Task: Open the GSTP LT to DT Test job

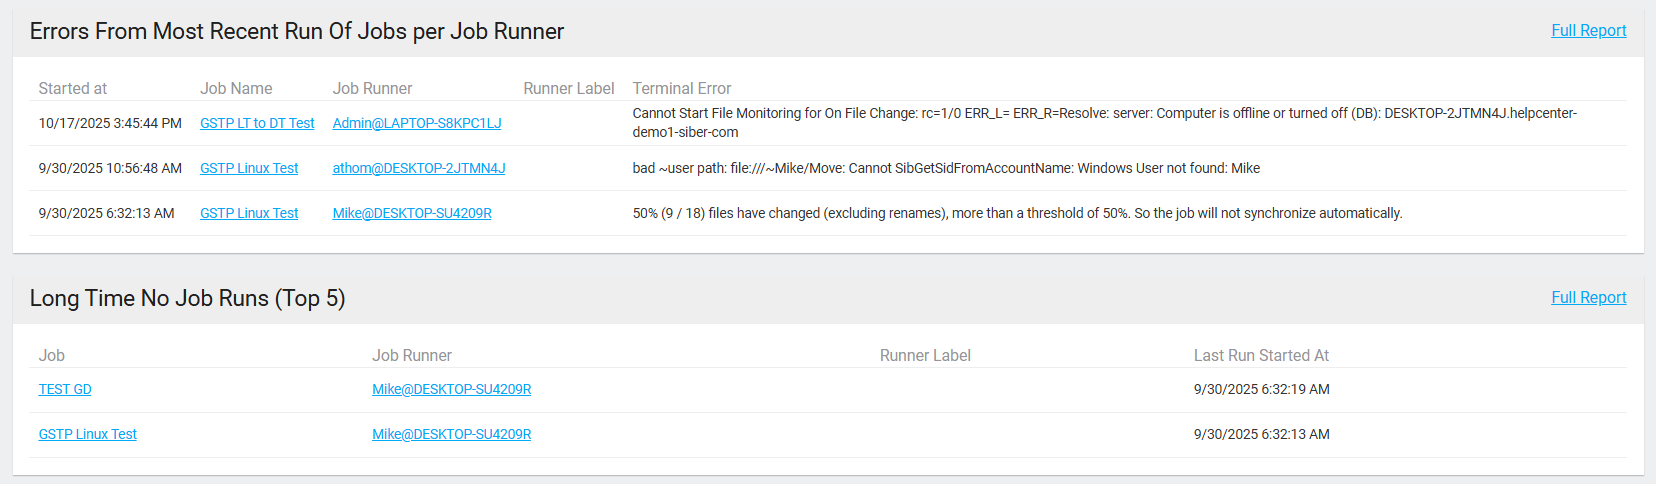Action: point(257,123)
